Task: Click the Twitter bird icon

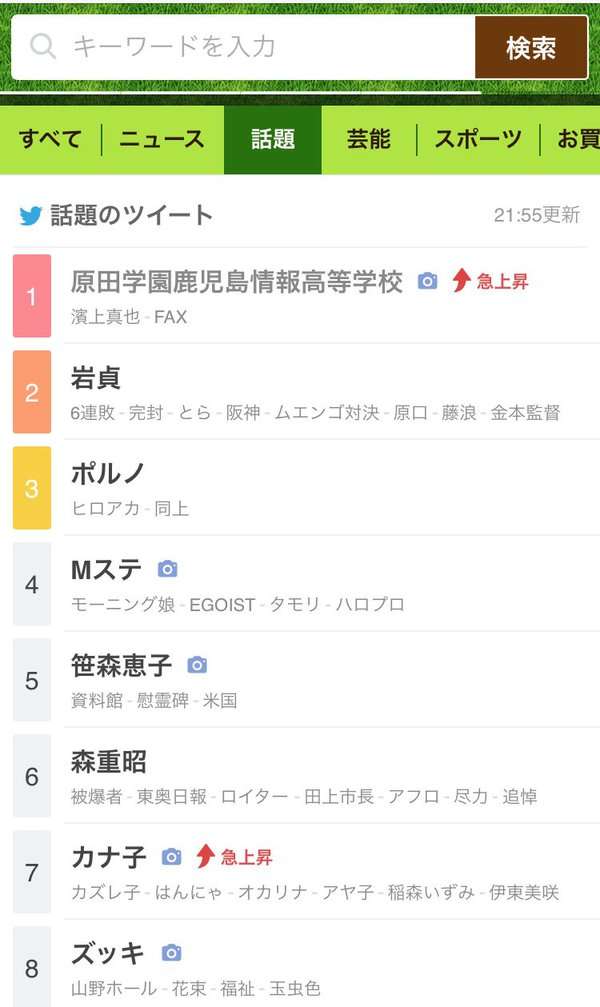Action: point(30,216)
